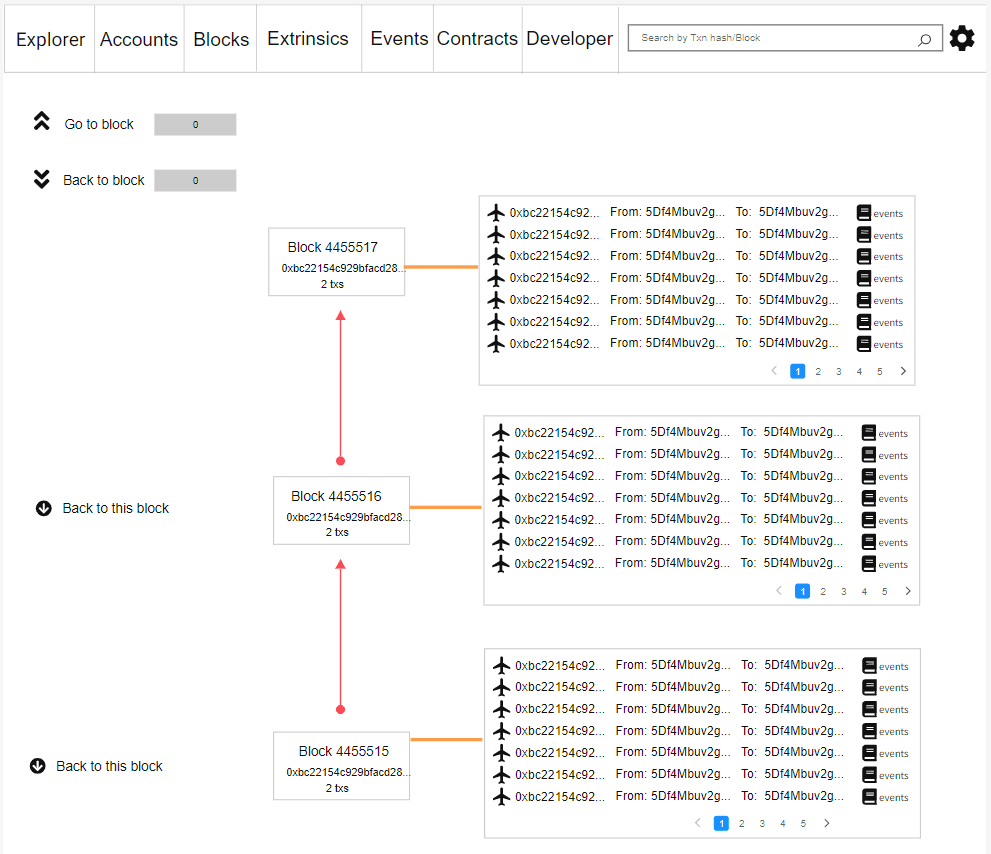Screen dimensions: 991x854
Task: Click the double up-arrow Go to block icon
Action: [x=41, y=122]
